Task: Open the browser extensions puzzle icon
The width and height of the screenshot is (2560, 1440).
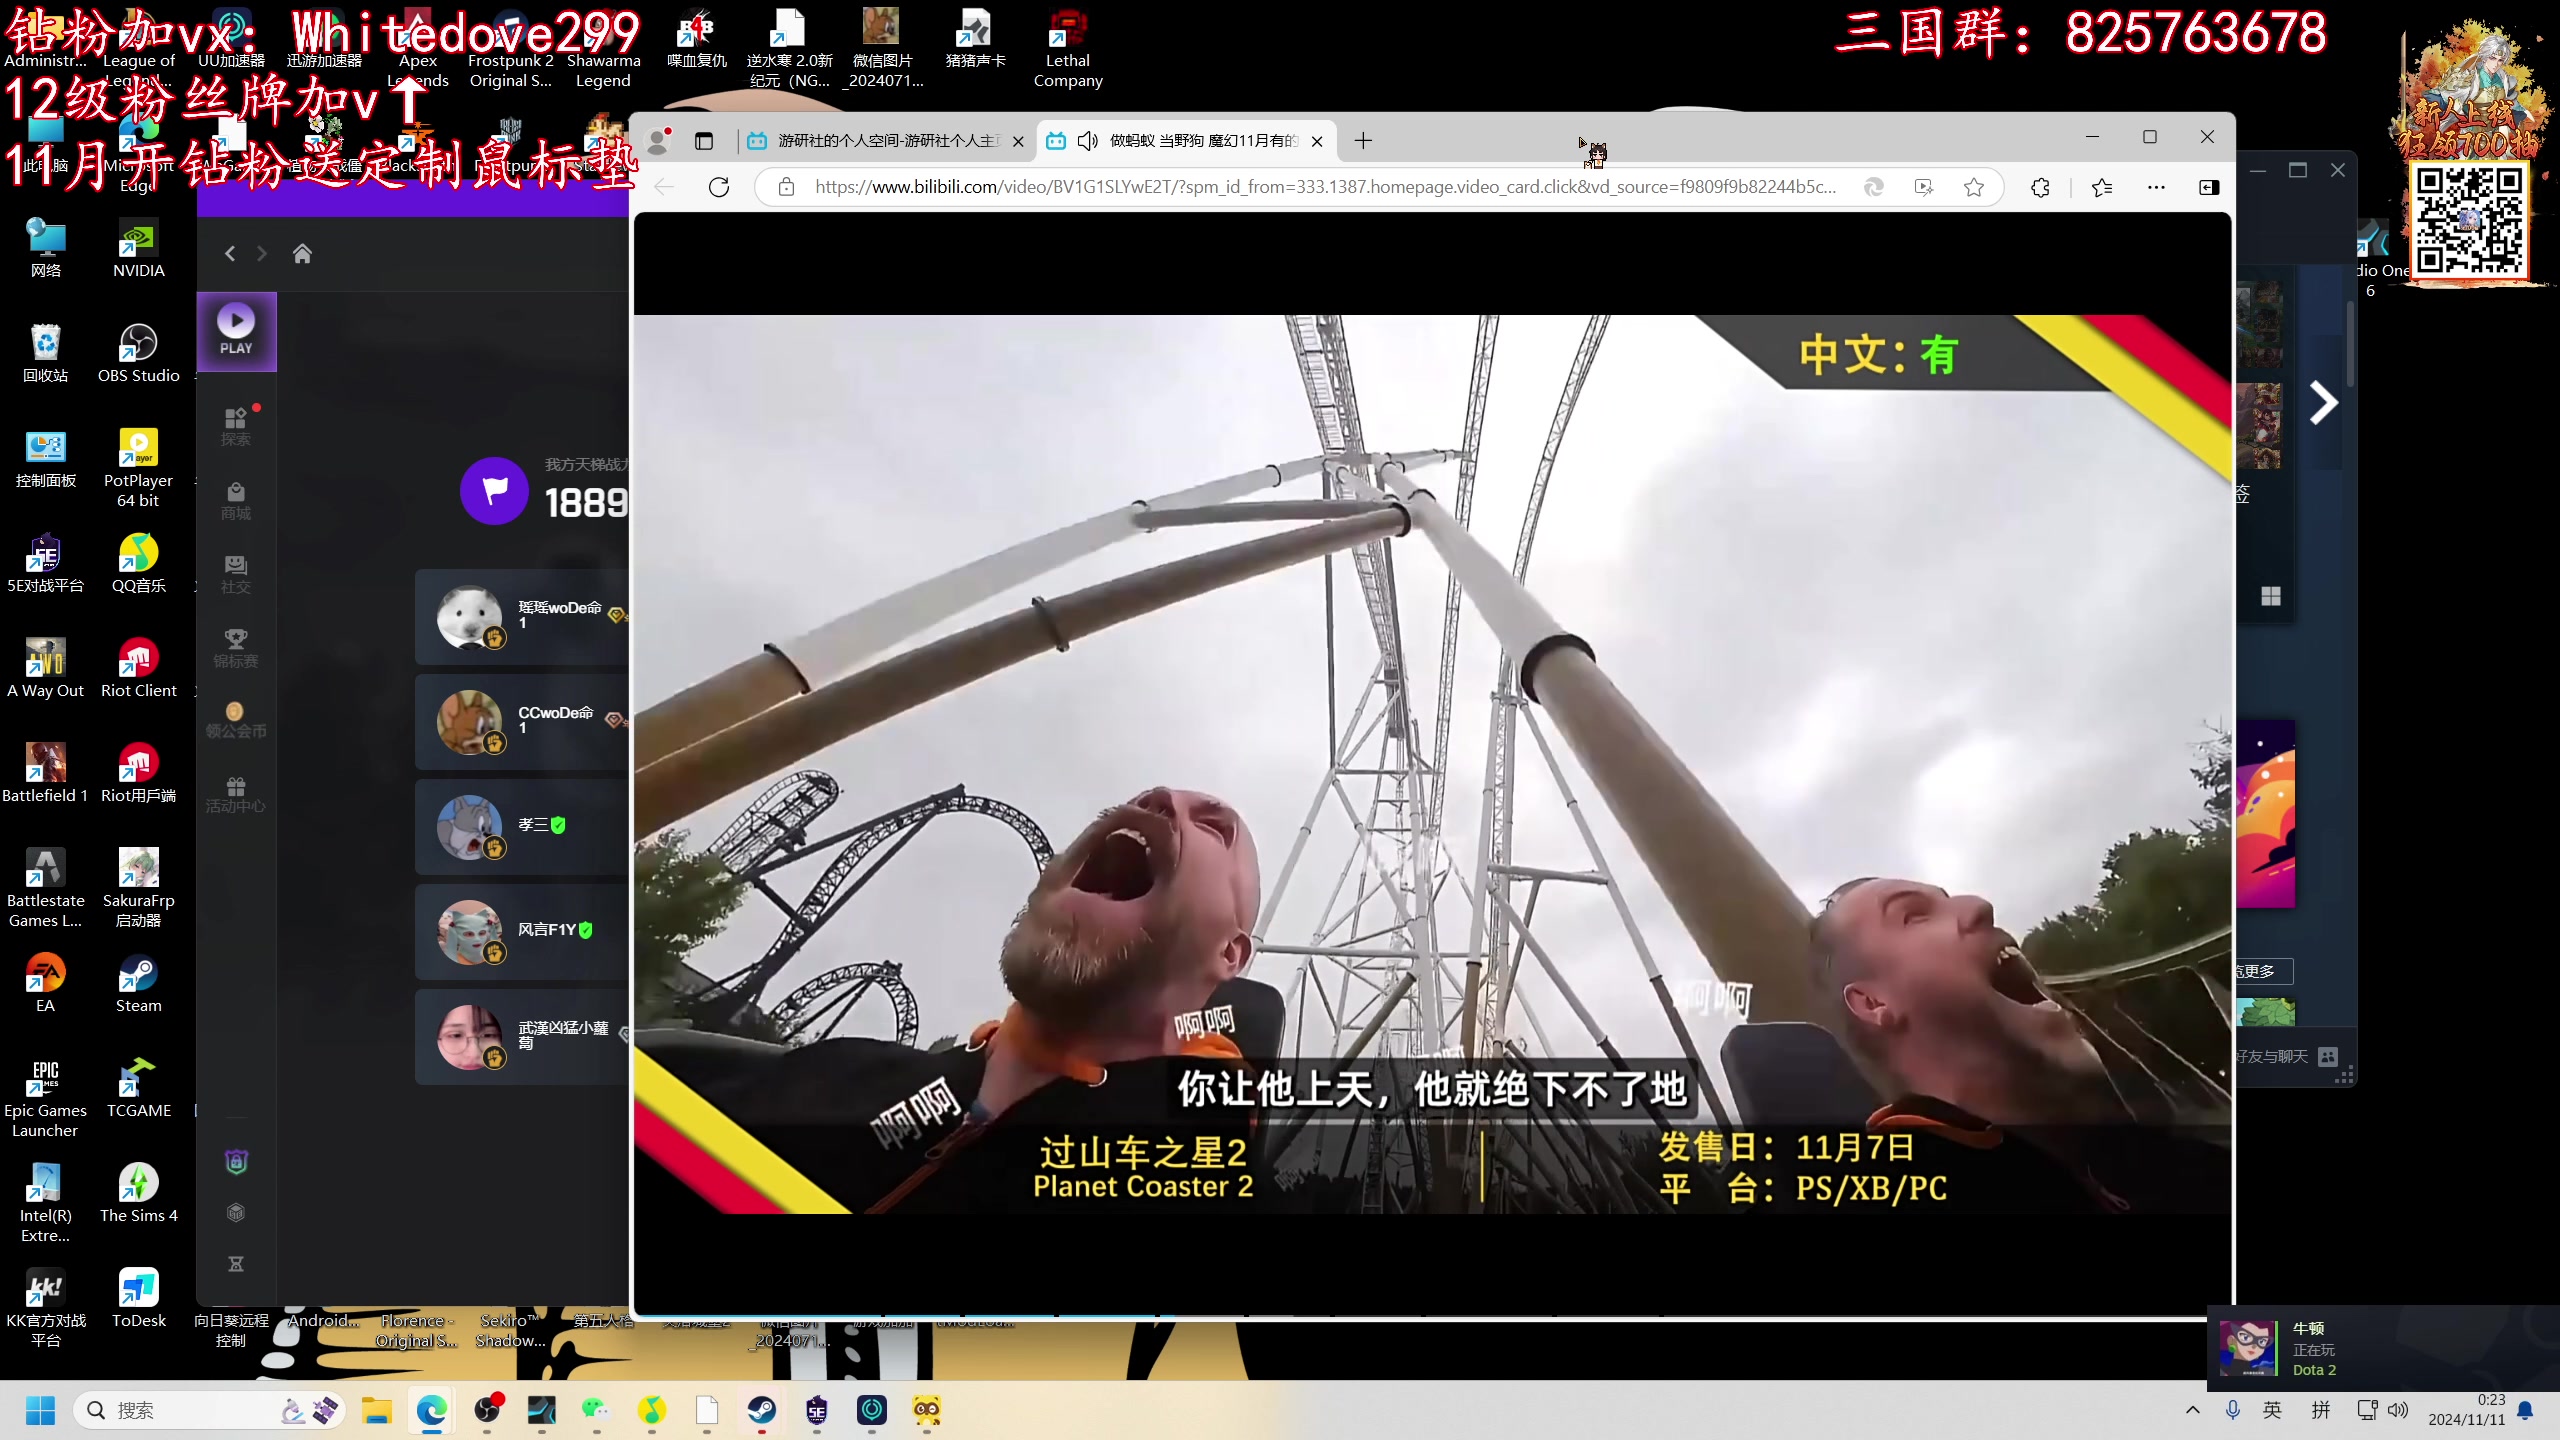Action: 2040,187
